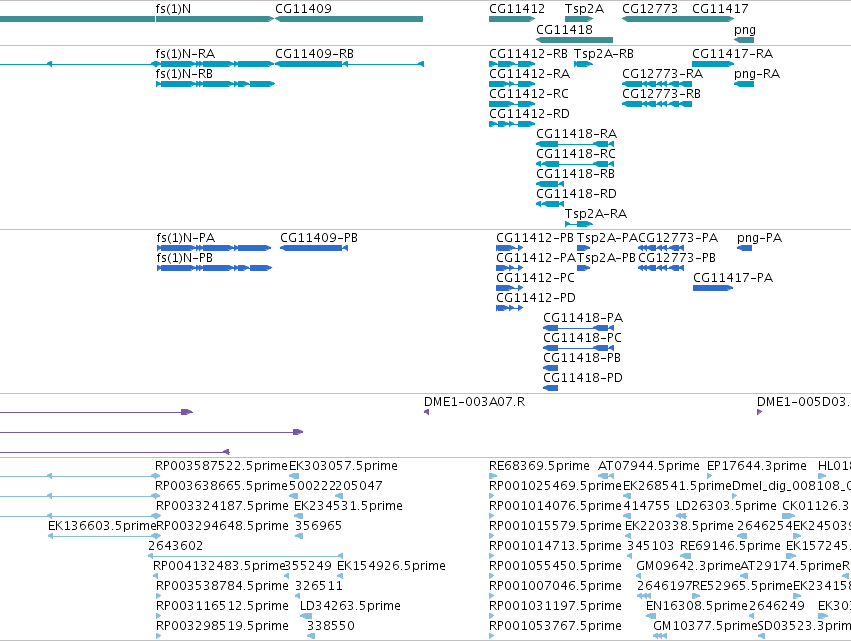Open protein Tsp2A-PA
The height and width of the screenshot is (641, 851).
coord(607,238)
